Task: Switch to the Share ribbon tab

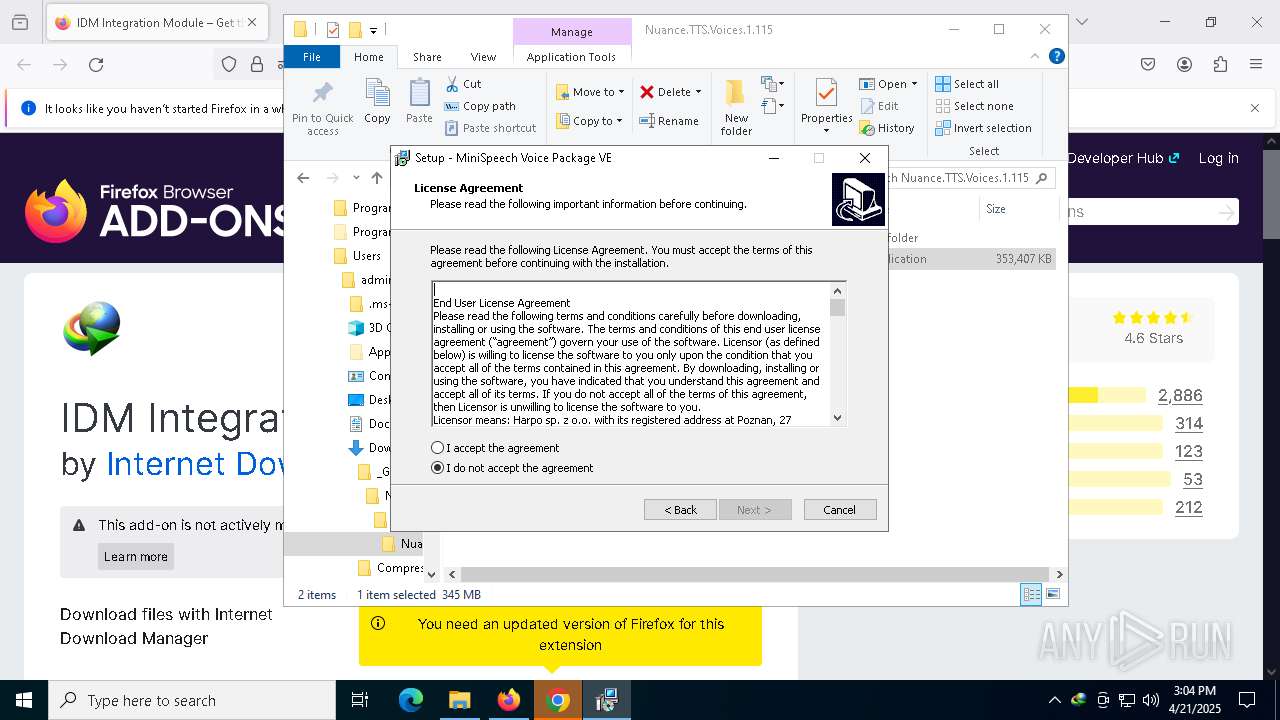Action: [x=427, y=57]
